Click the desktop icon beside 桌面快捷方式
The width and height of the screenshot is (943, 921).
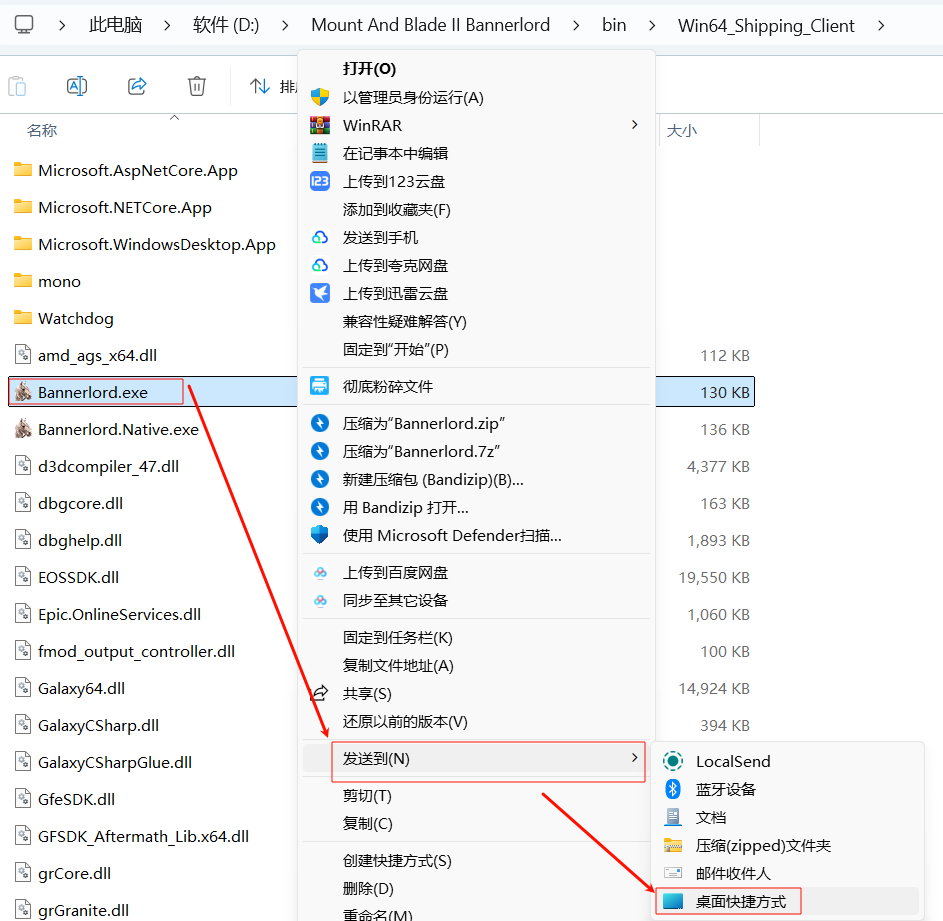(673, 901)
